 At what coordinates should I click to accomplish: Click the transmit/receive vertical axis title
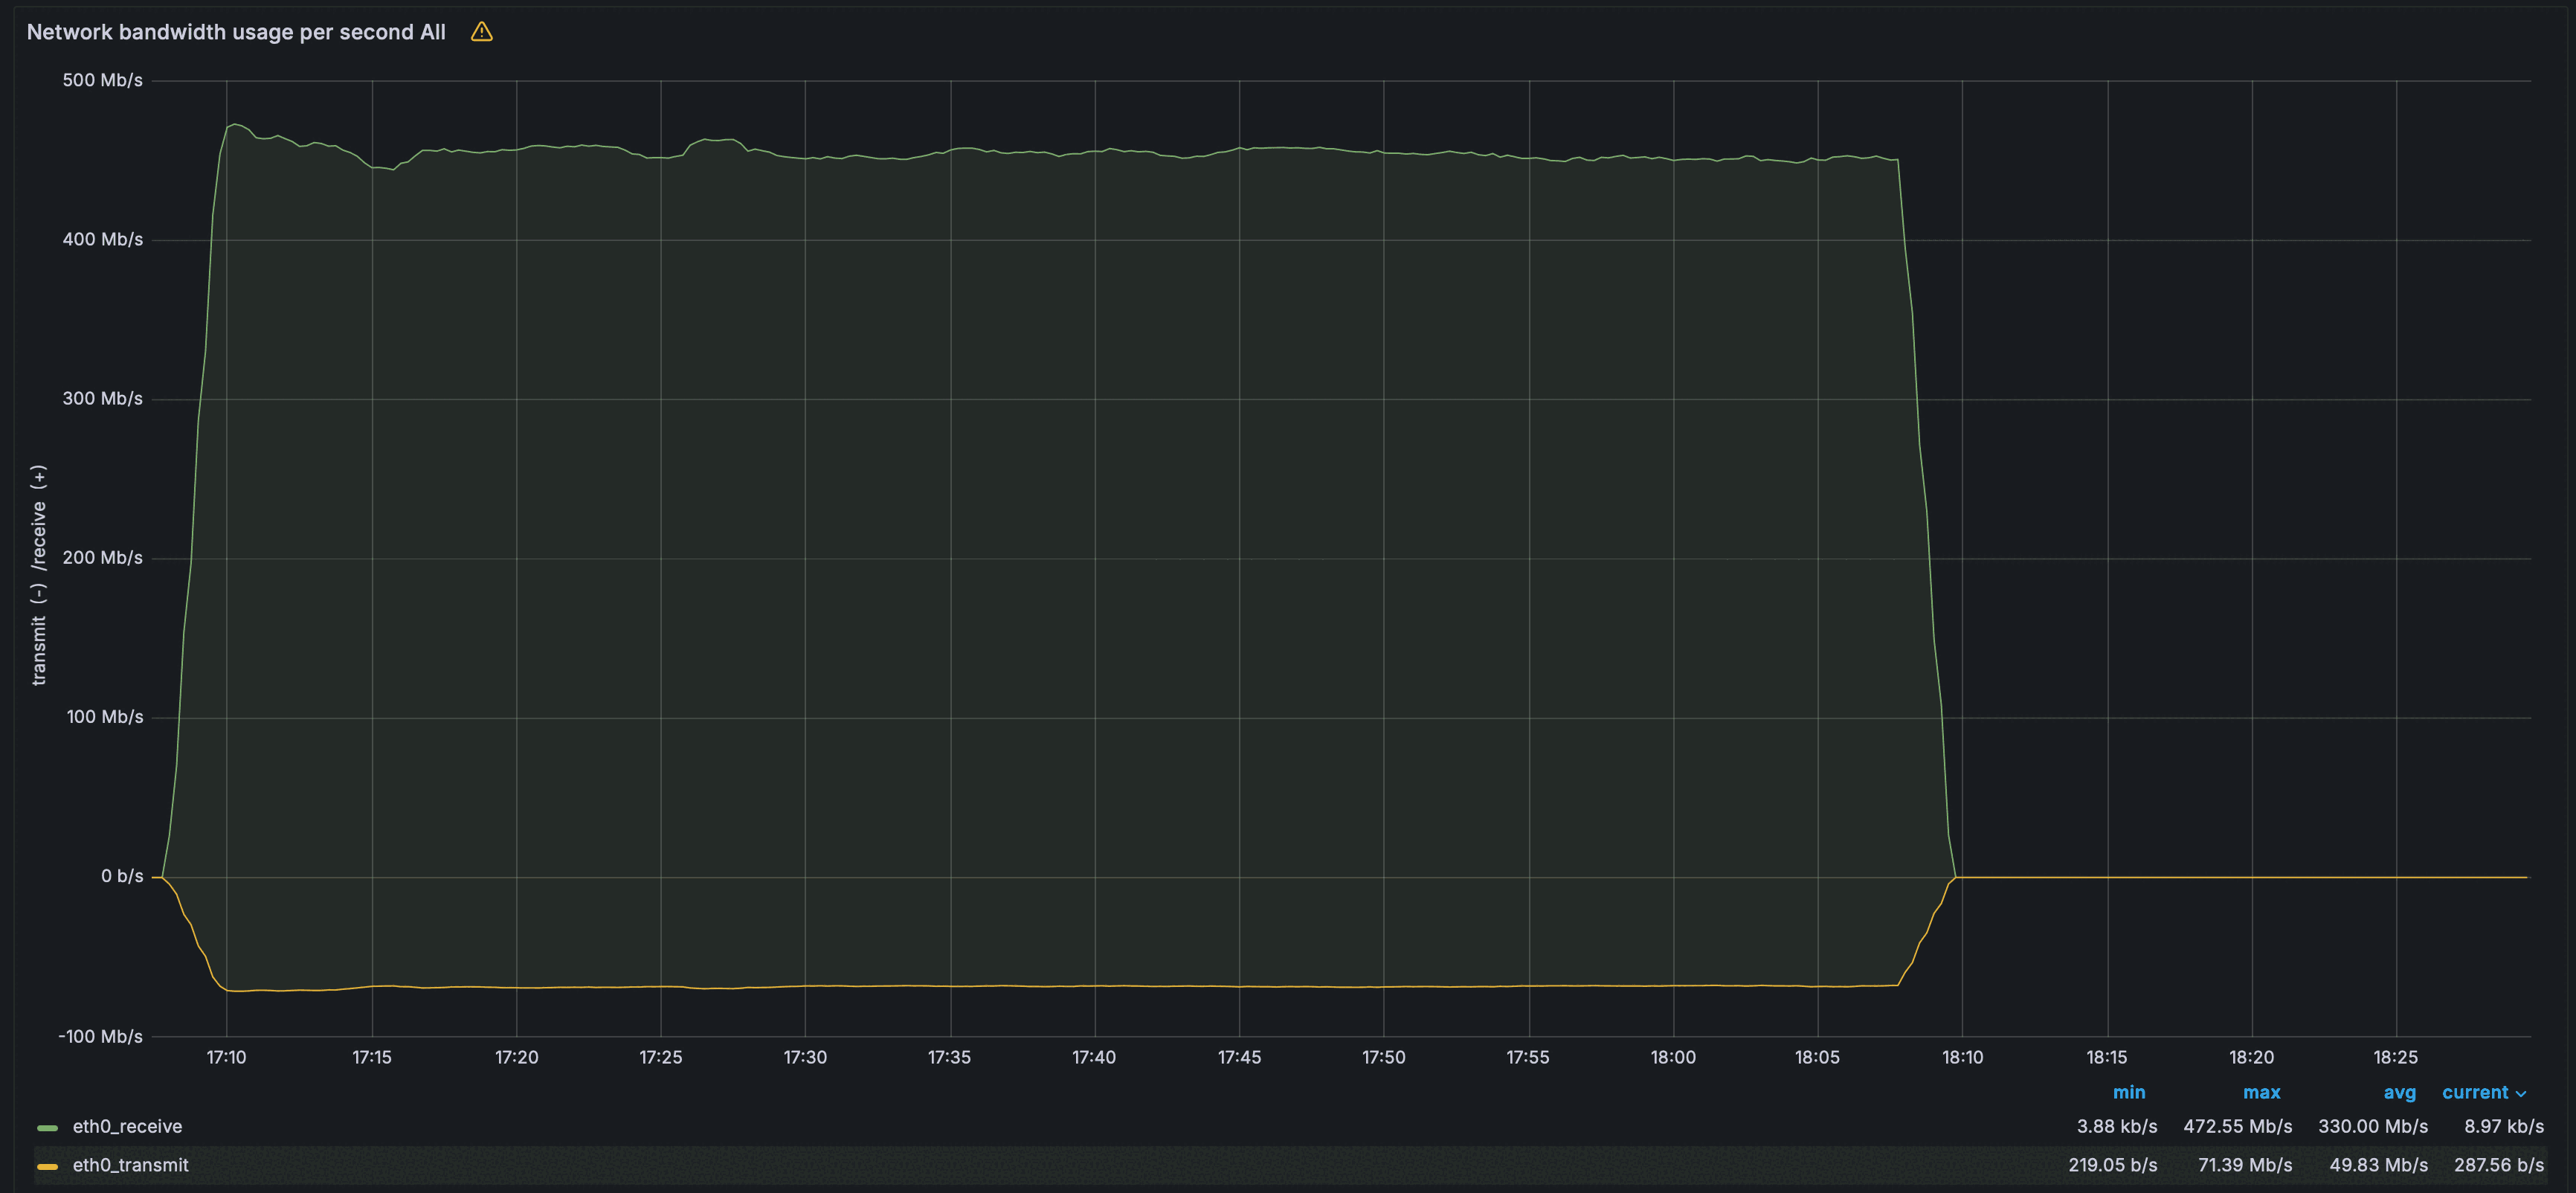(38, 575)
